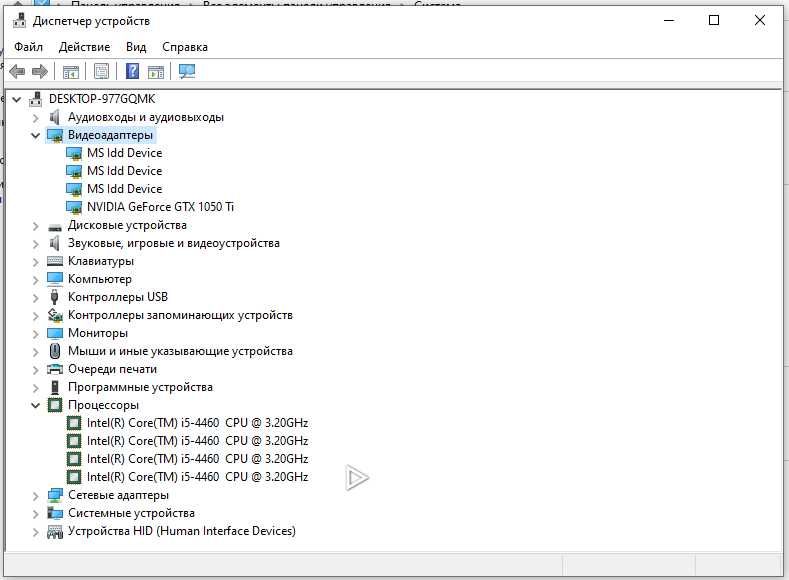Click the Device Manager title bar icon

19,21
